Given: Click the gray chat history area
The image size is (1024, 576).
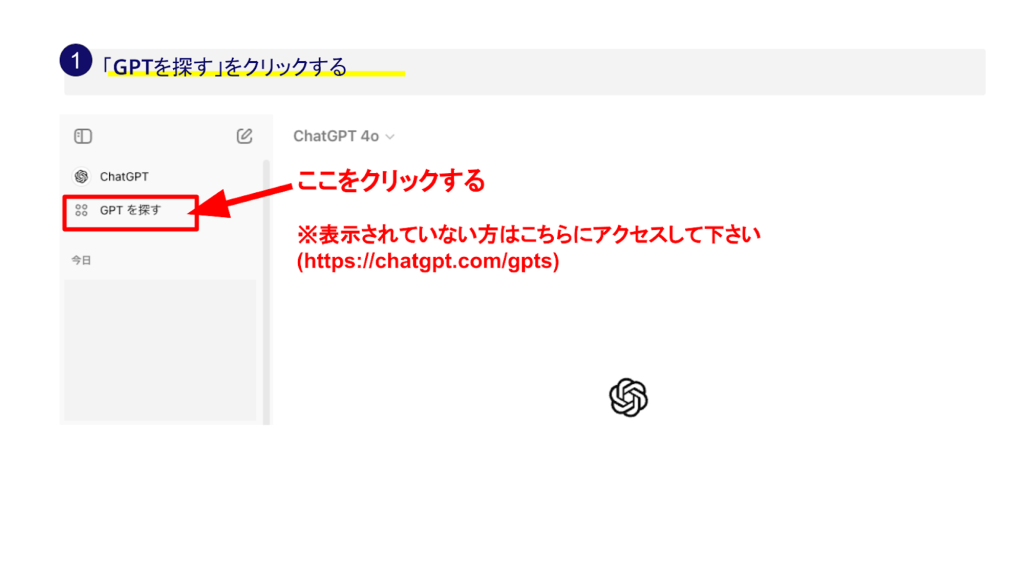Looking at the screenshot, I should [160, 350].
